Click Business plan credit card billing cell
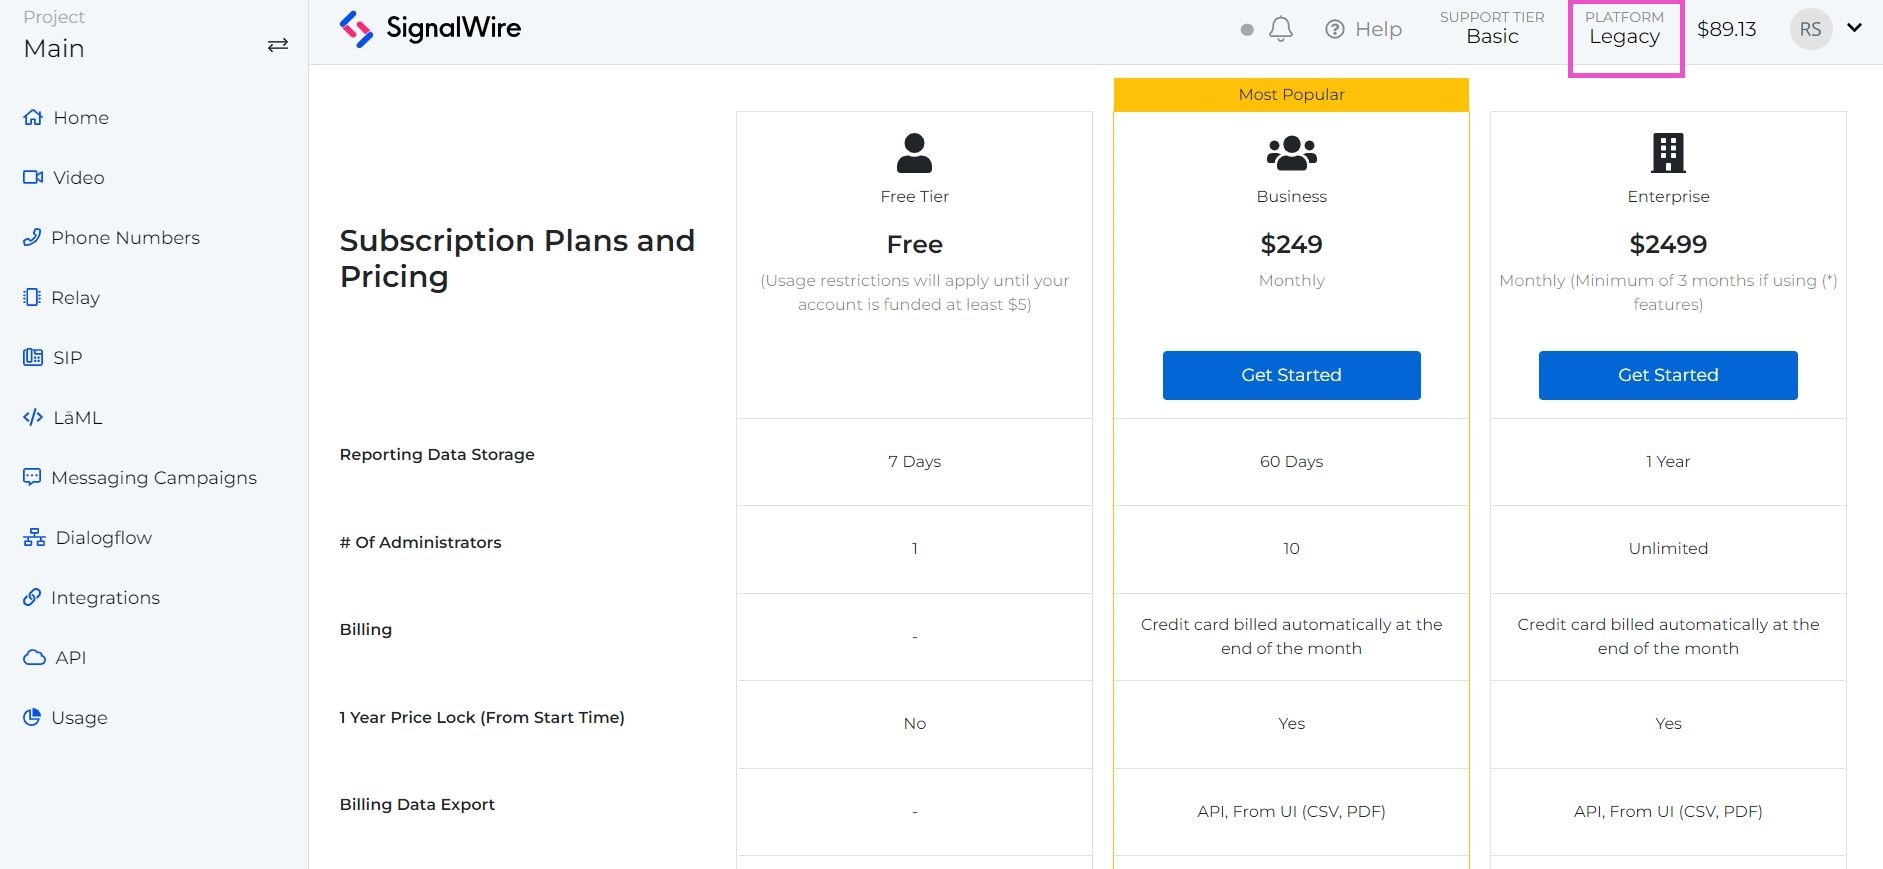Image resolution: width=1883 pixels, height=869 pixels. tap(1291, 636)
